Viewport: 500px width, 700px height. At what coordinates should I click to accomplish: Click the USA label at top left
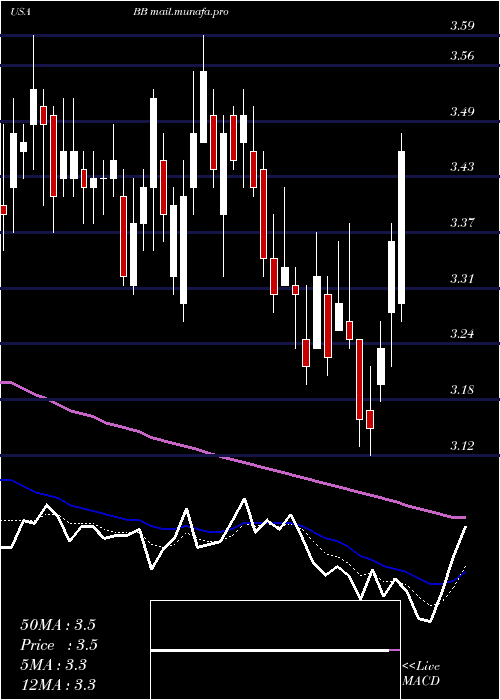click(x=20, y=12)
